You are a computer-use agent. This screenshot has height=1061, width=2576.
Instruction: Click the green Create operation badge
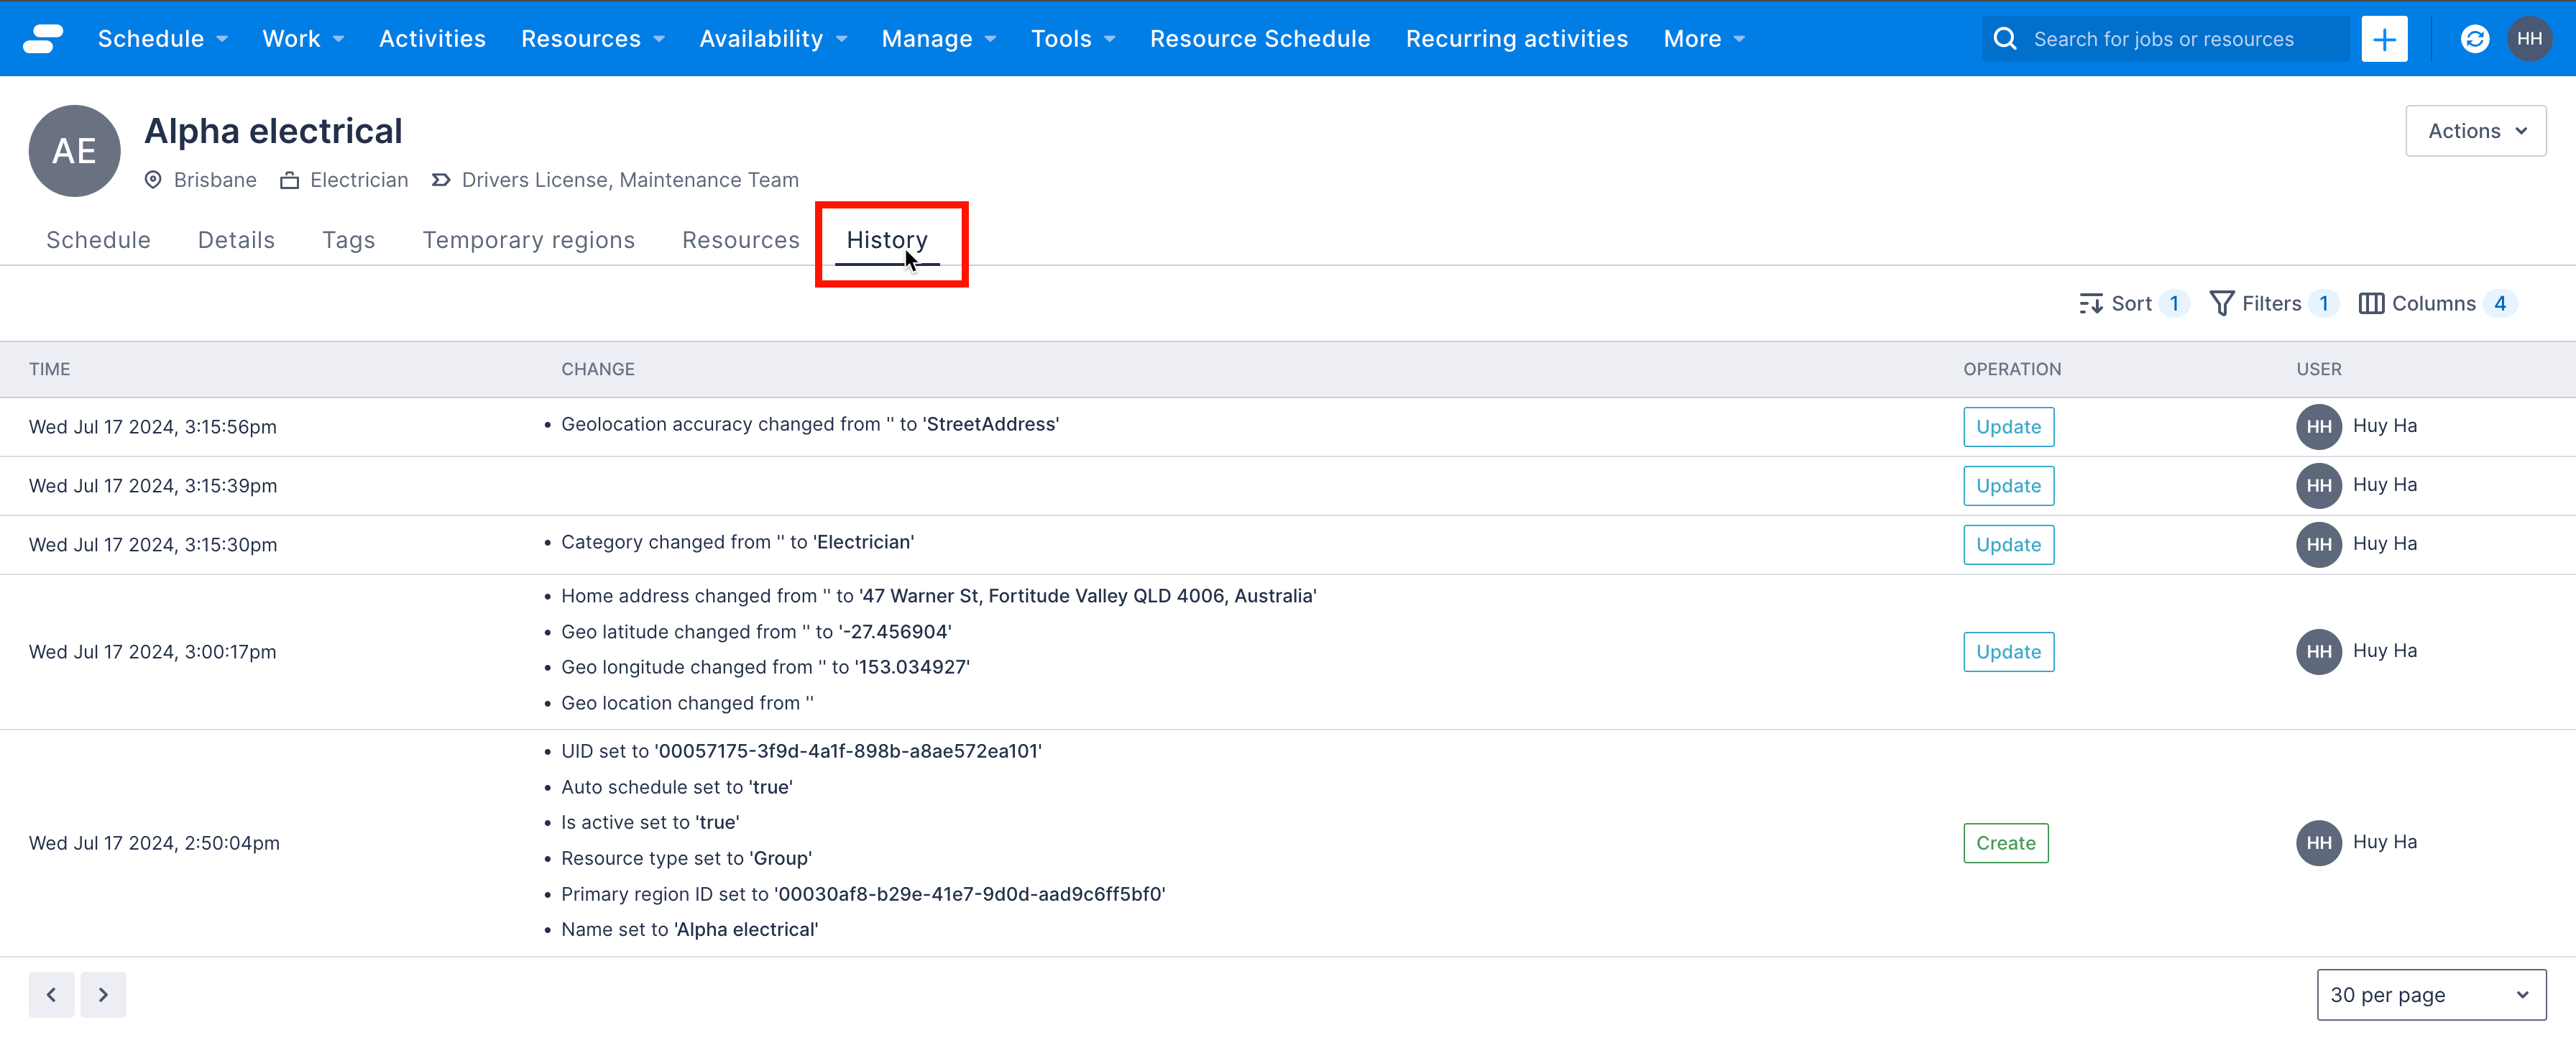pyautogui.click(x=2005, y=843)
